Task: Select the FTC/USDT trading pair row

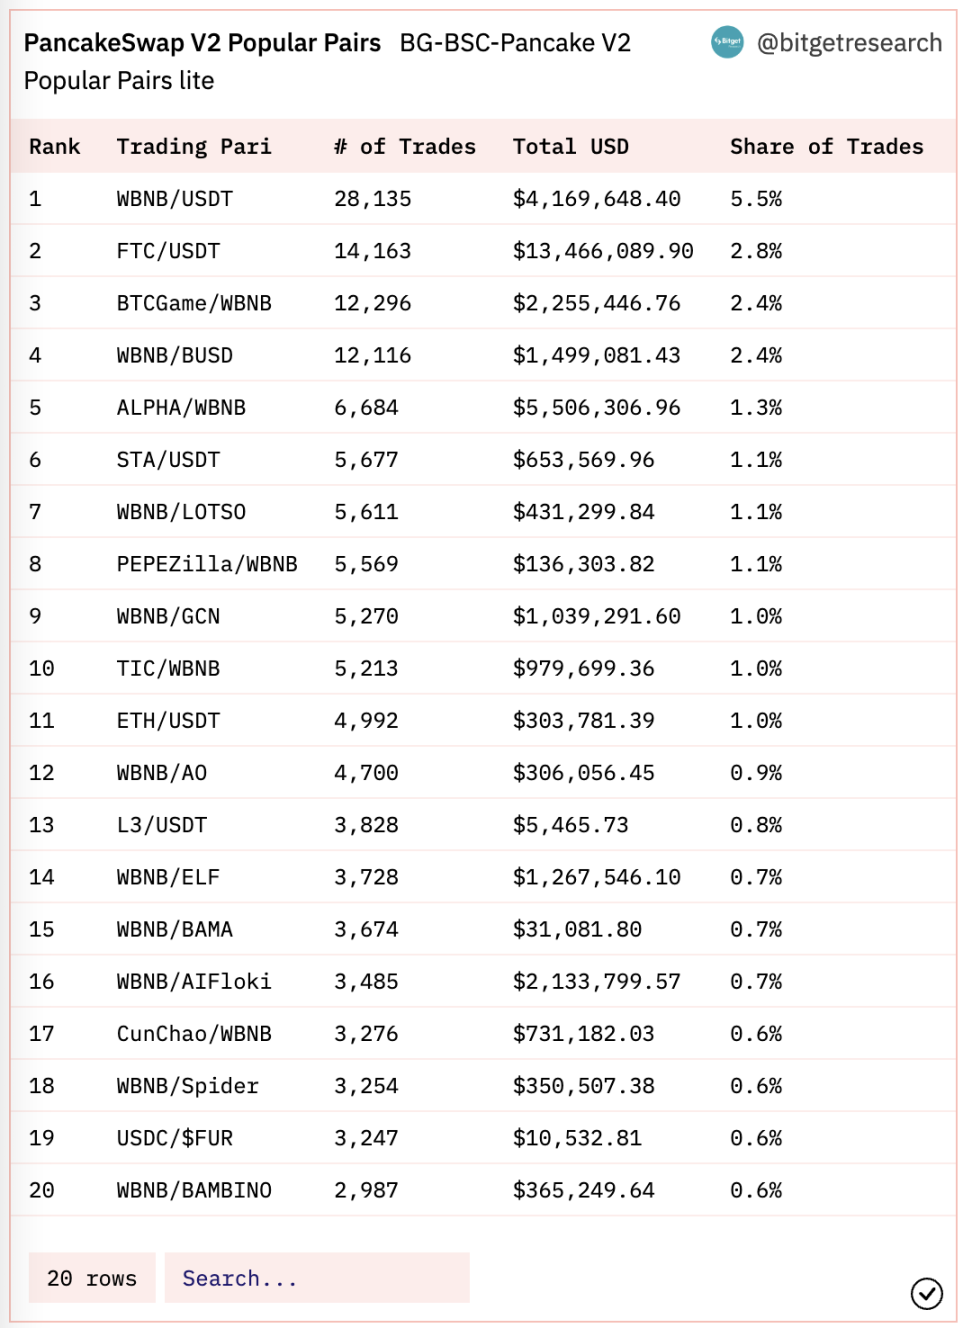Action: point(166,251)
